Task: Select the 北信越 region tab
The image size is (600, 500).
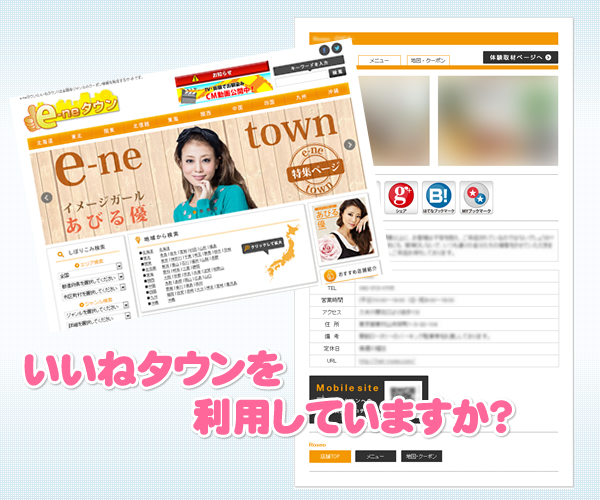Action: (141, 125)
